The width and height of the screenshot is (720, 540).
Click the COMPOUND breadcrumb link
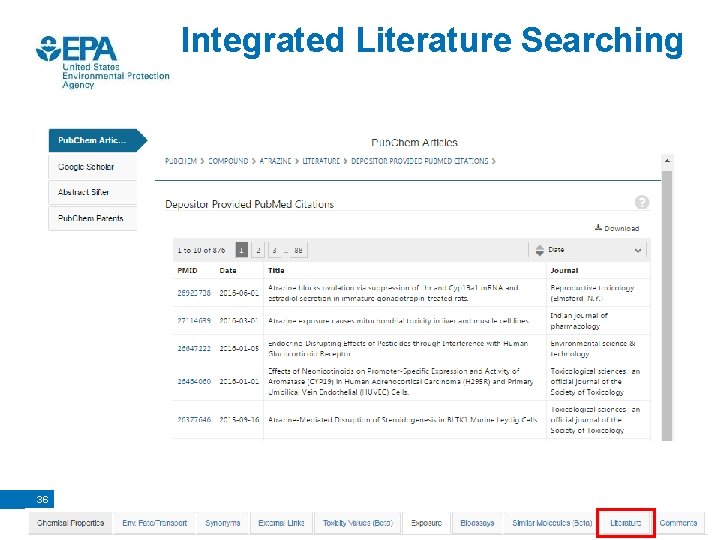click(228, 161)
